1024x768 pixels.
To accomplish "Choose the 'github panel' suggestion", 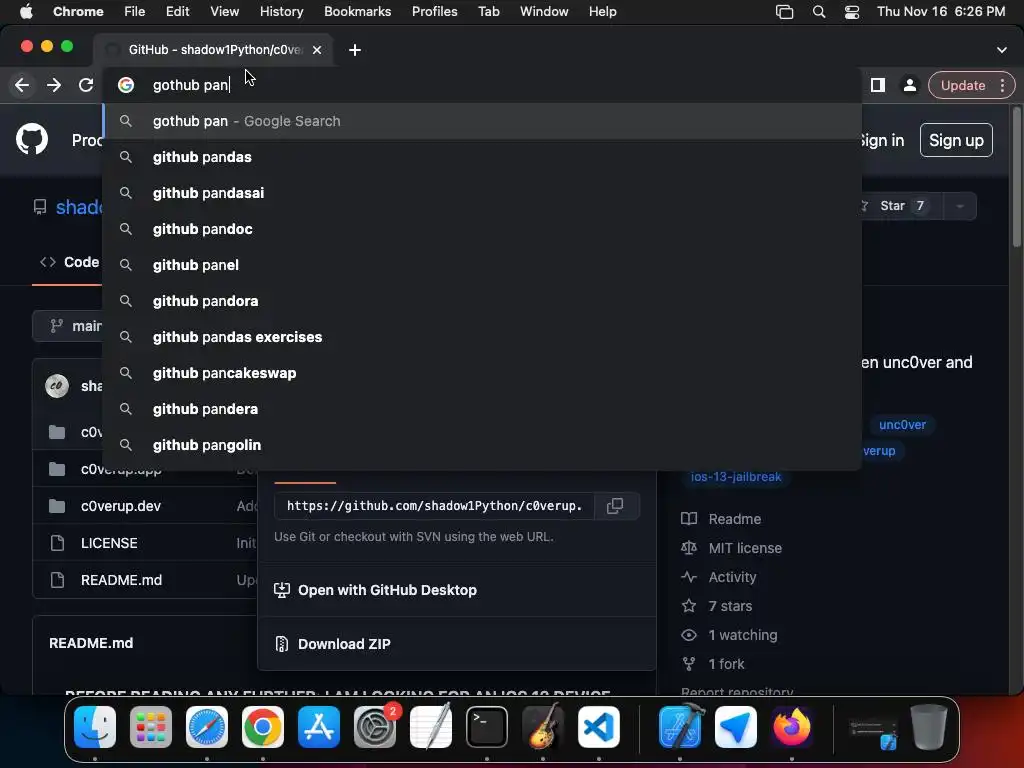I will tap(482, 264).
